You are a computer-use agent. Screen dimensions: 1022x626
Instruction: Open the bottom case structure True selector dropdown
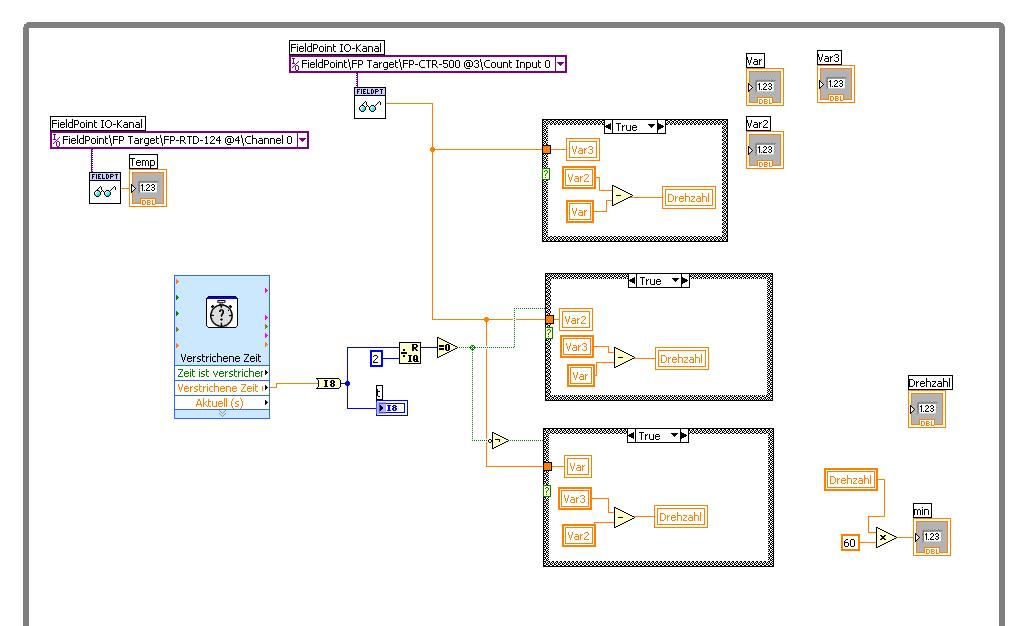(x=675, y=436)
